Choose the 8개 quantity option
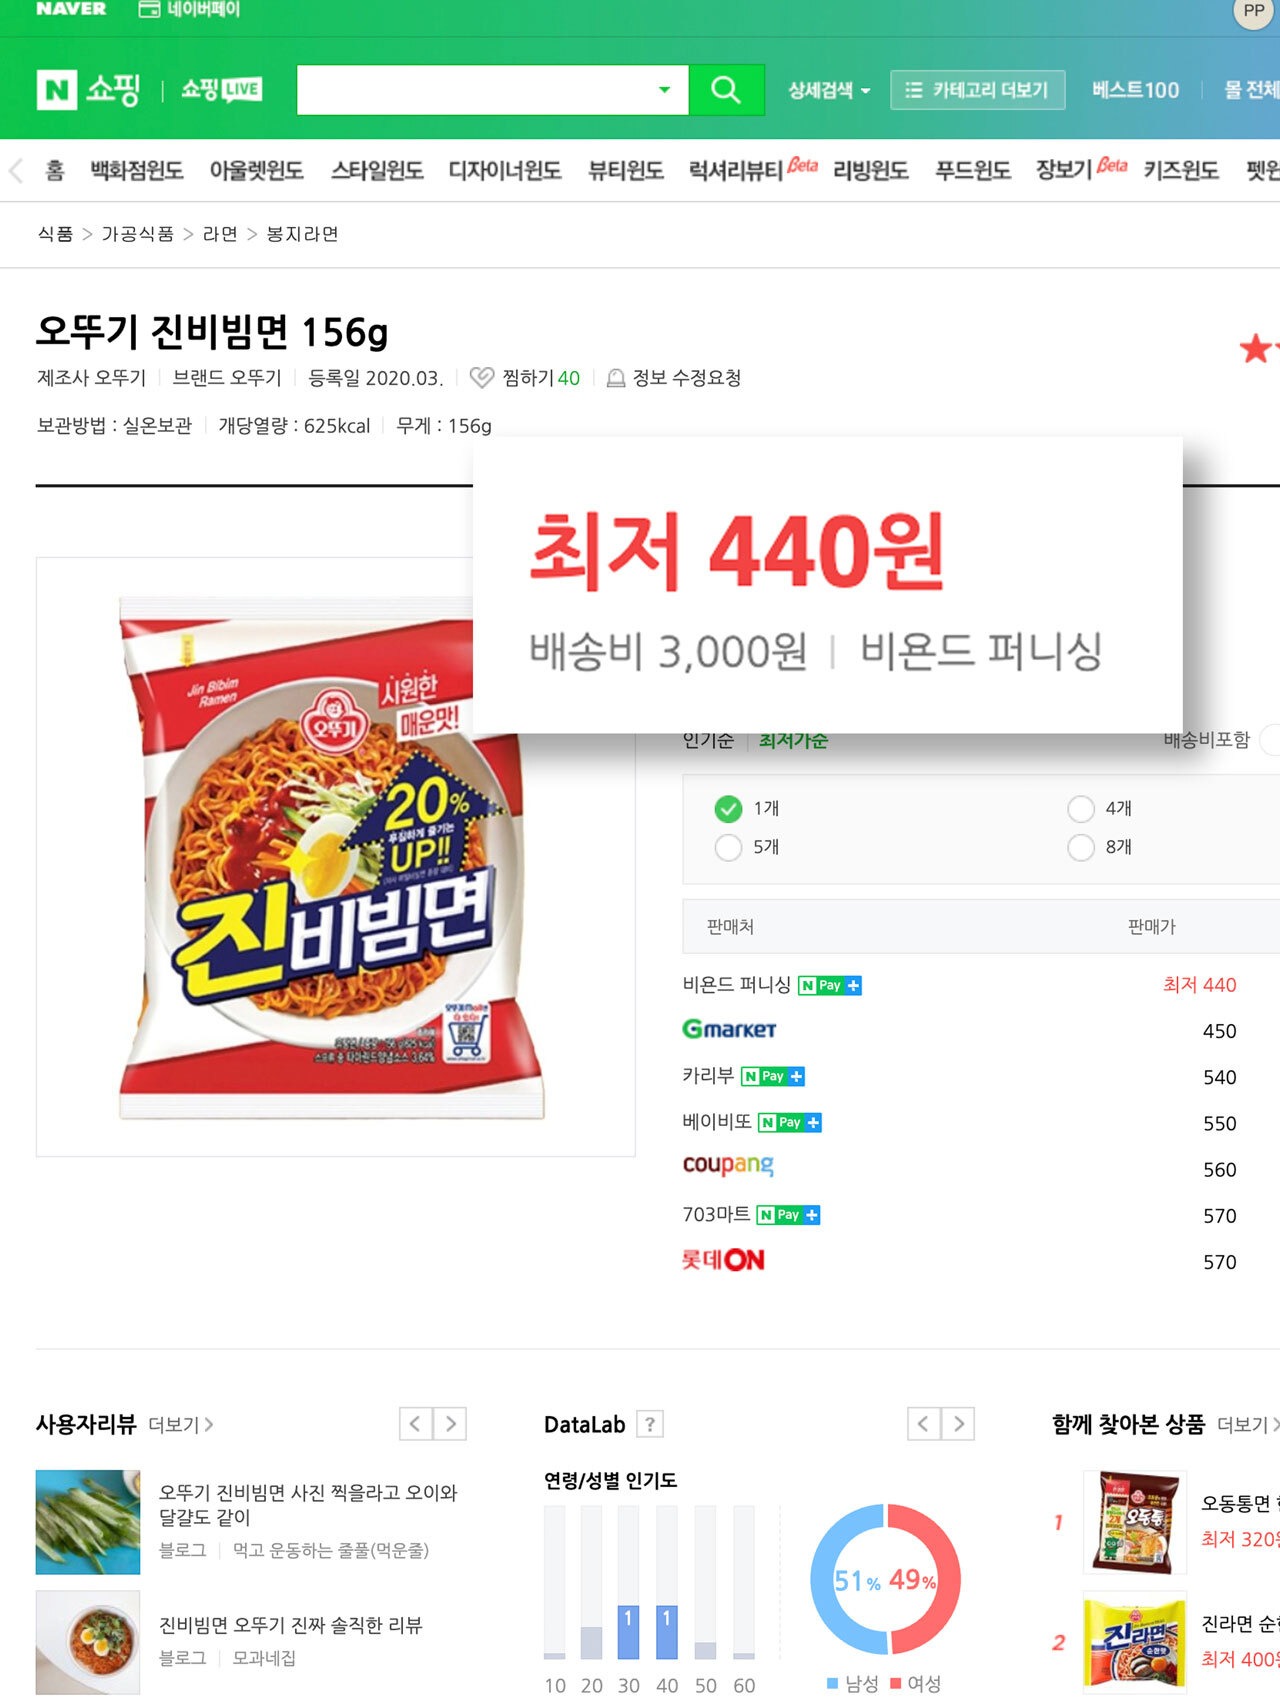This screenshot has width=1280, height=1707. (1081, 847)
